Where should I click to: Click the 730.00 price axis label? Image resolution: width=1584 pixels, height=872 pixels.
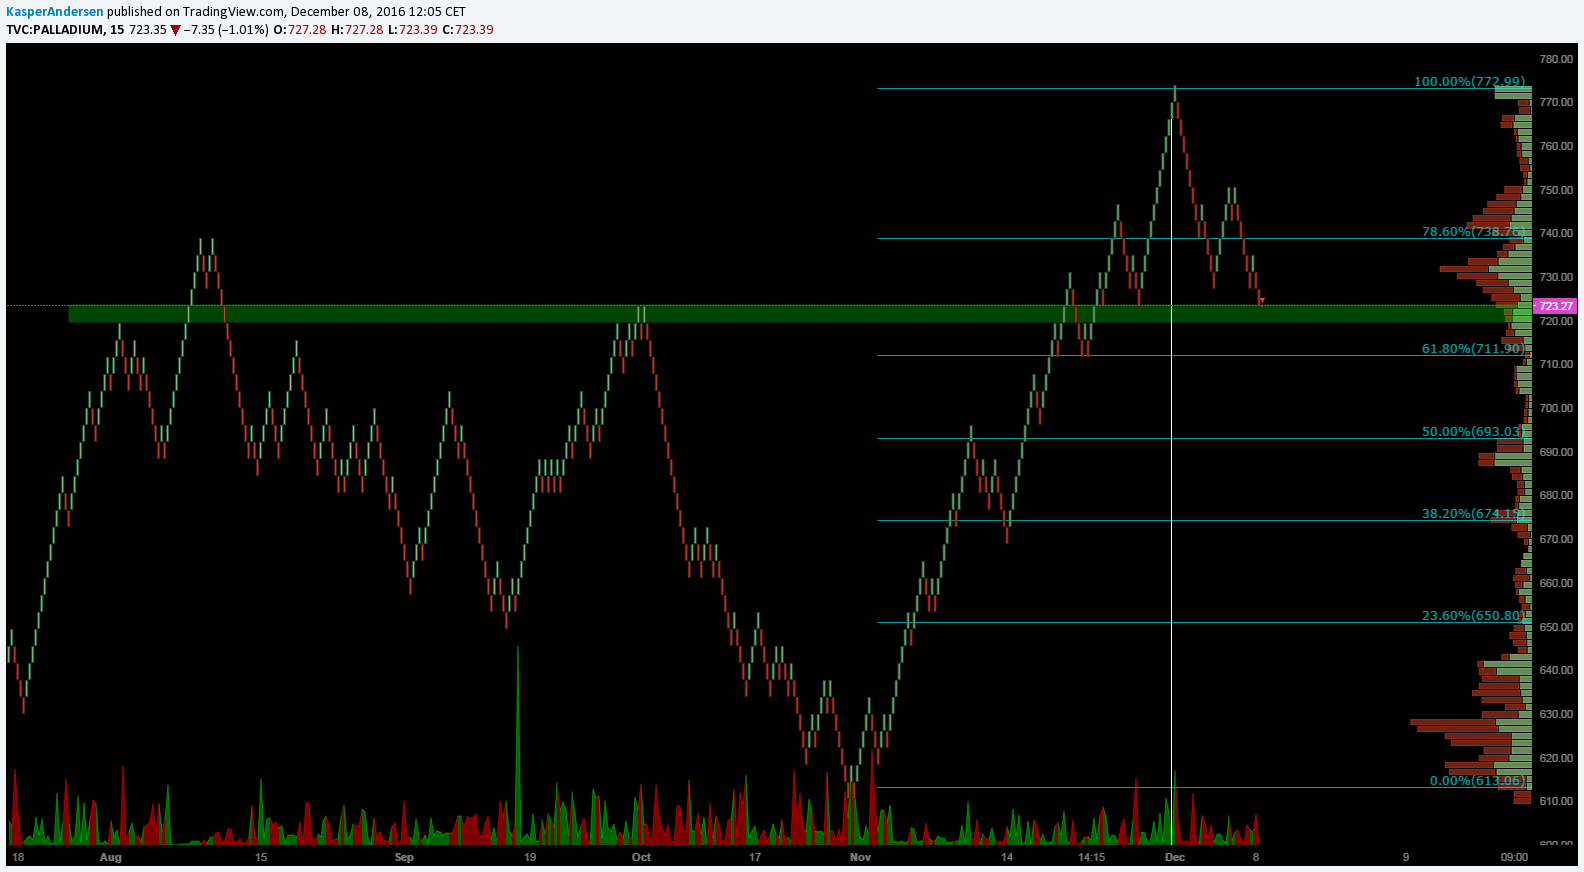1556,277
